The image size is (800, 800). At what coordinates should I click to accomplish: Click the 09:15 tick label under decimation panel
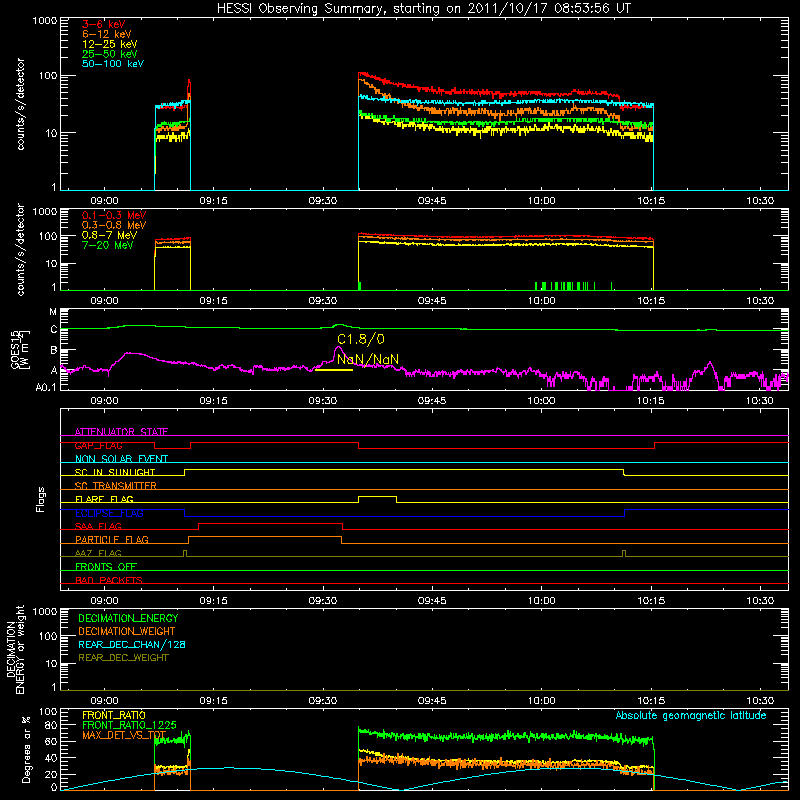pyautogui.click(x=213, y=701)
